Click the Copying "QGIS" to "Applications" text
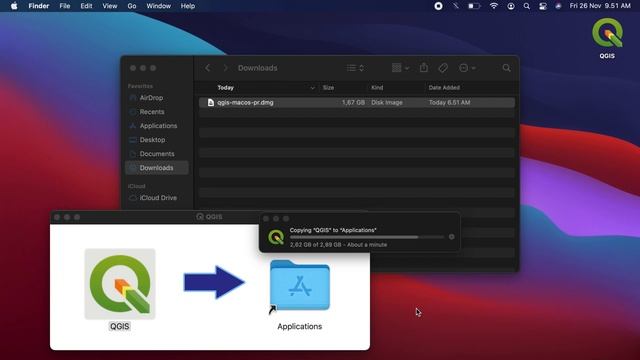The image size is (640, 360). point(333,230)
